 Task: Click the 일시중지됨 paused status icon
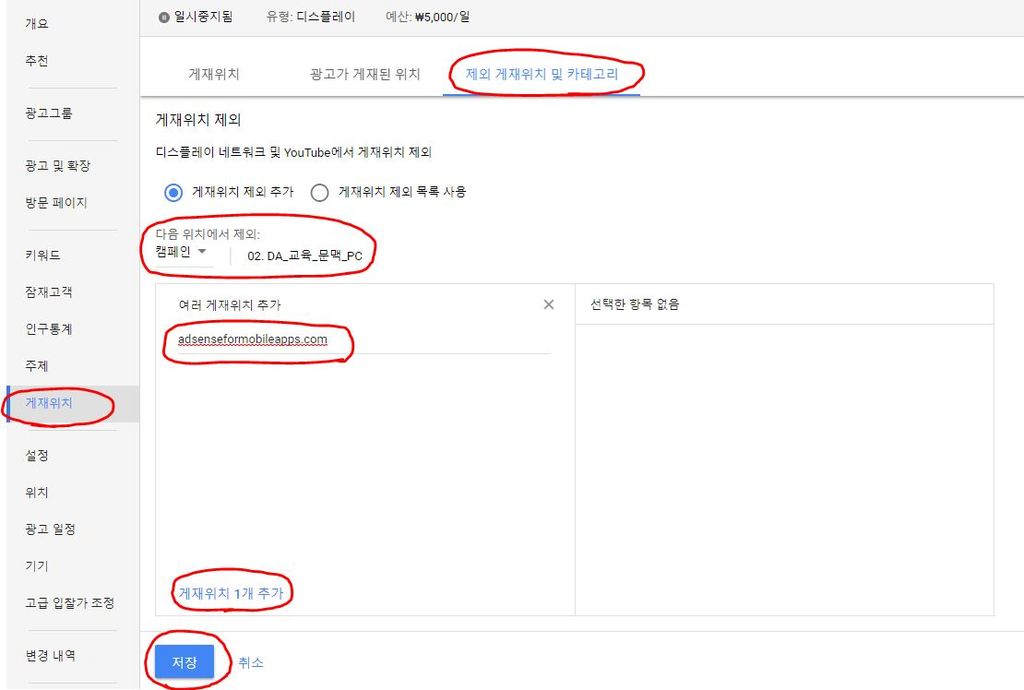click(x=164, y=17)
